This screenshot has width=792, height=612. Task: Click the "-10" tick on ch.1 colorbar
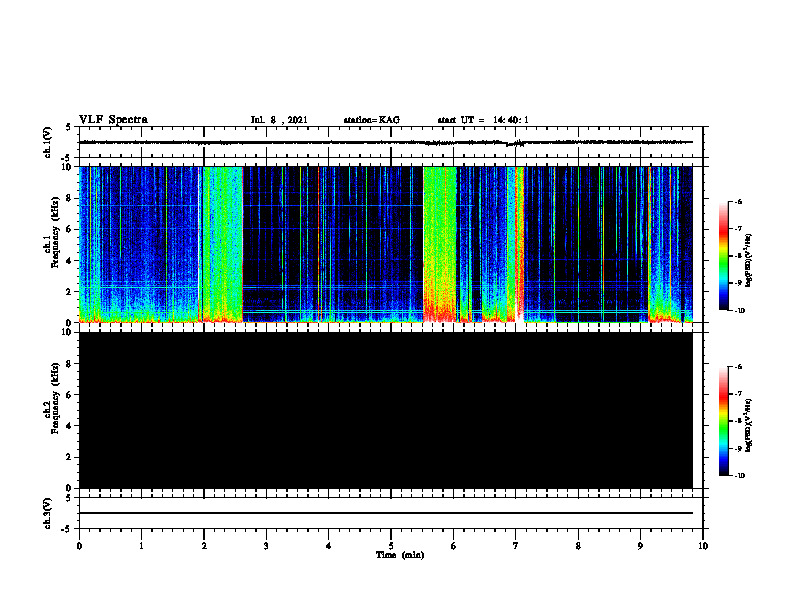(x=739, y=311)
